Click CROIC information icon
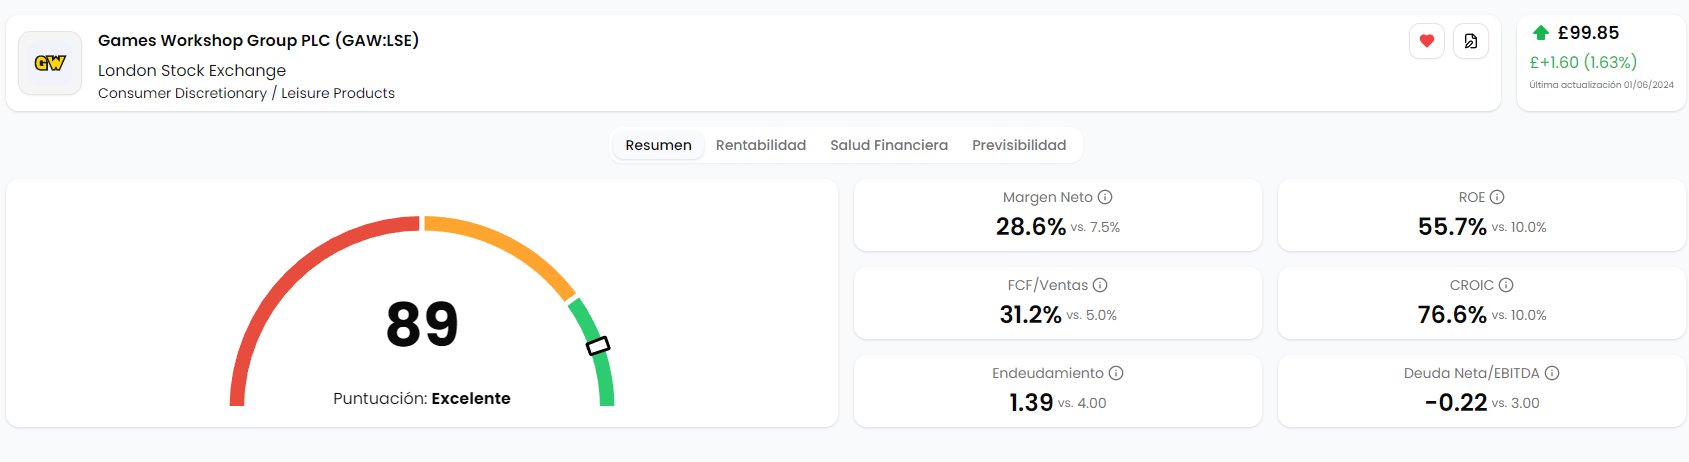This screenshot has height=462, width=1689. click(x=1506, y=285)
